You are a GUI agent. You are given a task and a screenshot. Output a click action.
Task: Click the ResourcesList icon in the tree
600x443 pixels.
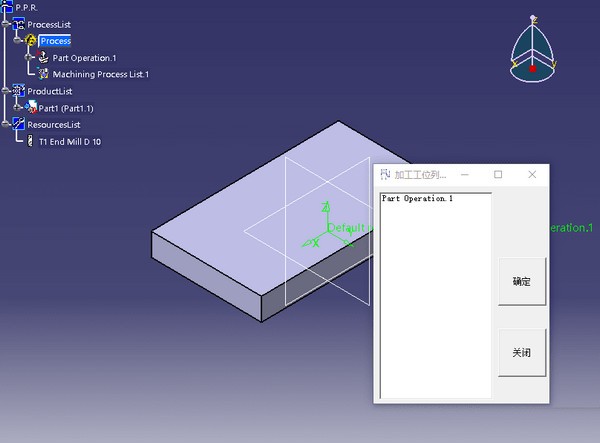coord(18,125)
